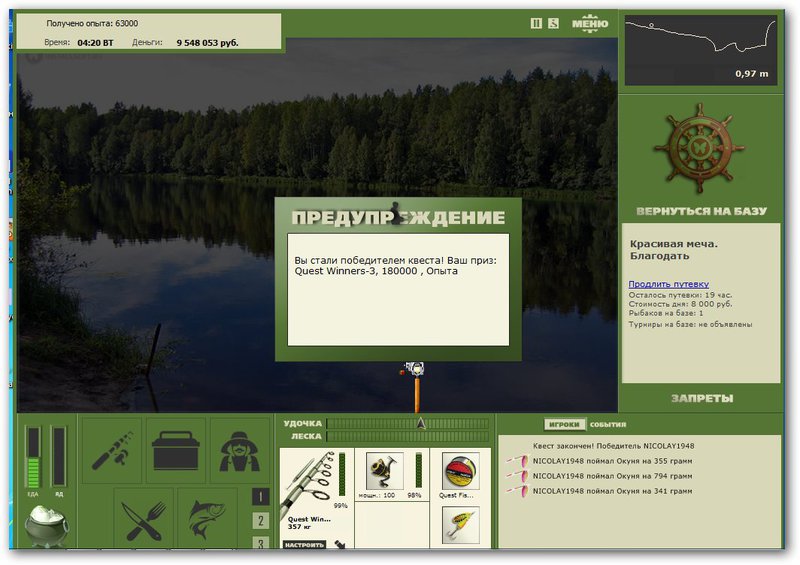This screenshot has height=565, width=800.
Task: Click the 'Quest Win... 357 кг' rod label
Action: (309, 523)
